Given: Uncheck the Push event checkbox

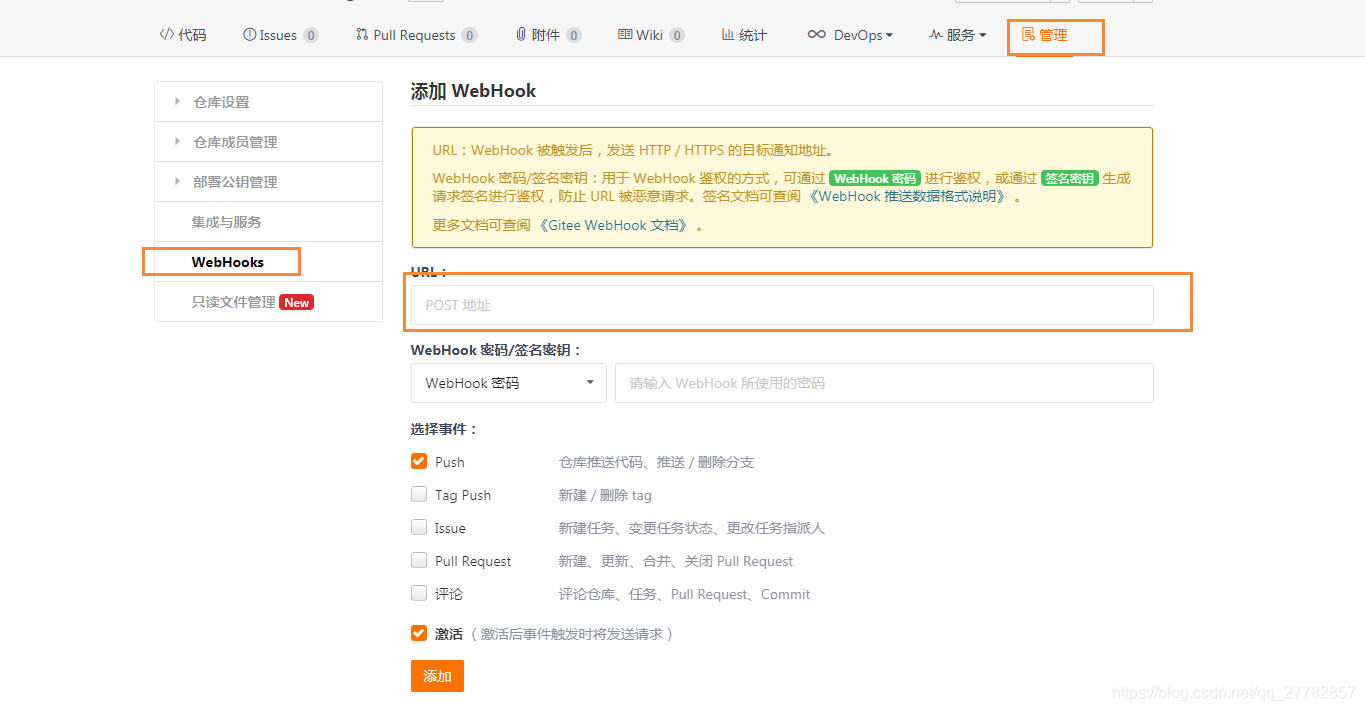Looking at the screenshot, I should tap(419, 462).
